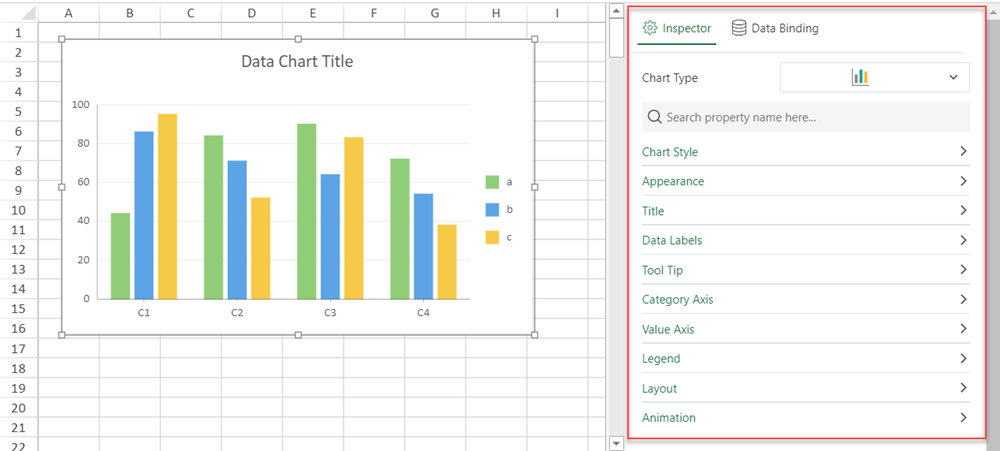Screen dimensions: 1000x451
Task: Open the Chart Type dropdown
Action: [874, 78]
